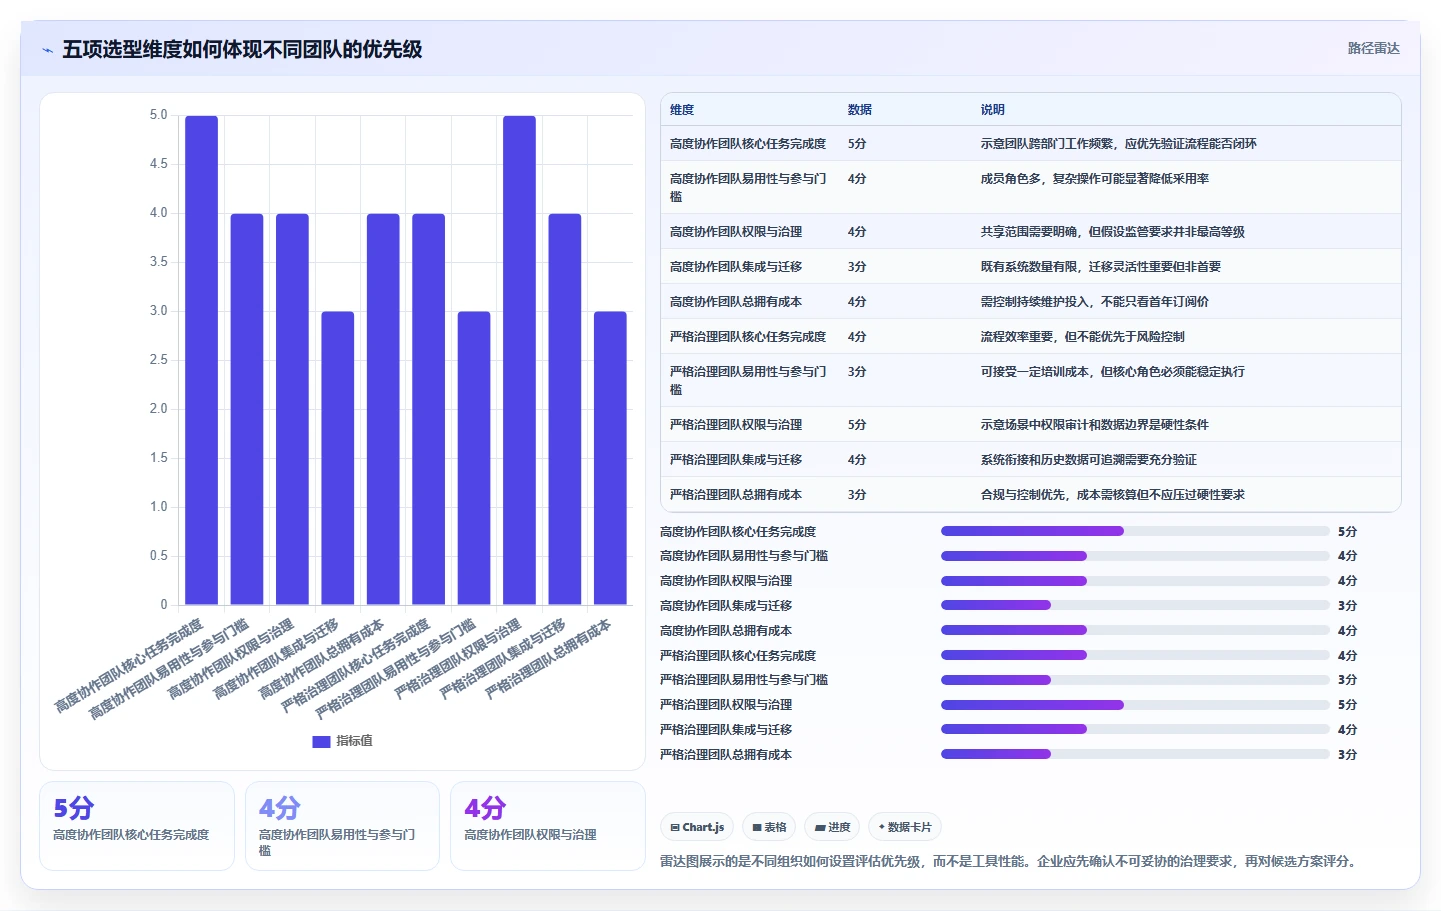Image resolution: width=1441 pixels, height=911 pixels.
Task: Click the first chart bar 高度协作团队核心任务完成度
Action: 201,360
